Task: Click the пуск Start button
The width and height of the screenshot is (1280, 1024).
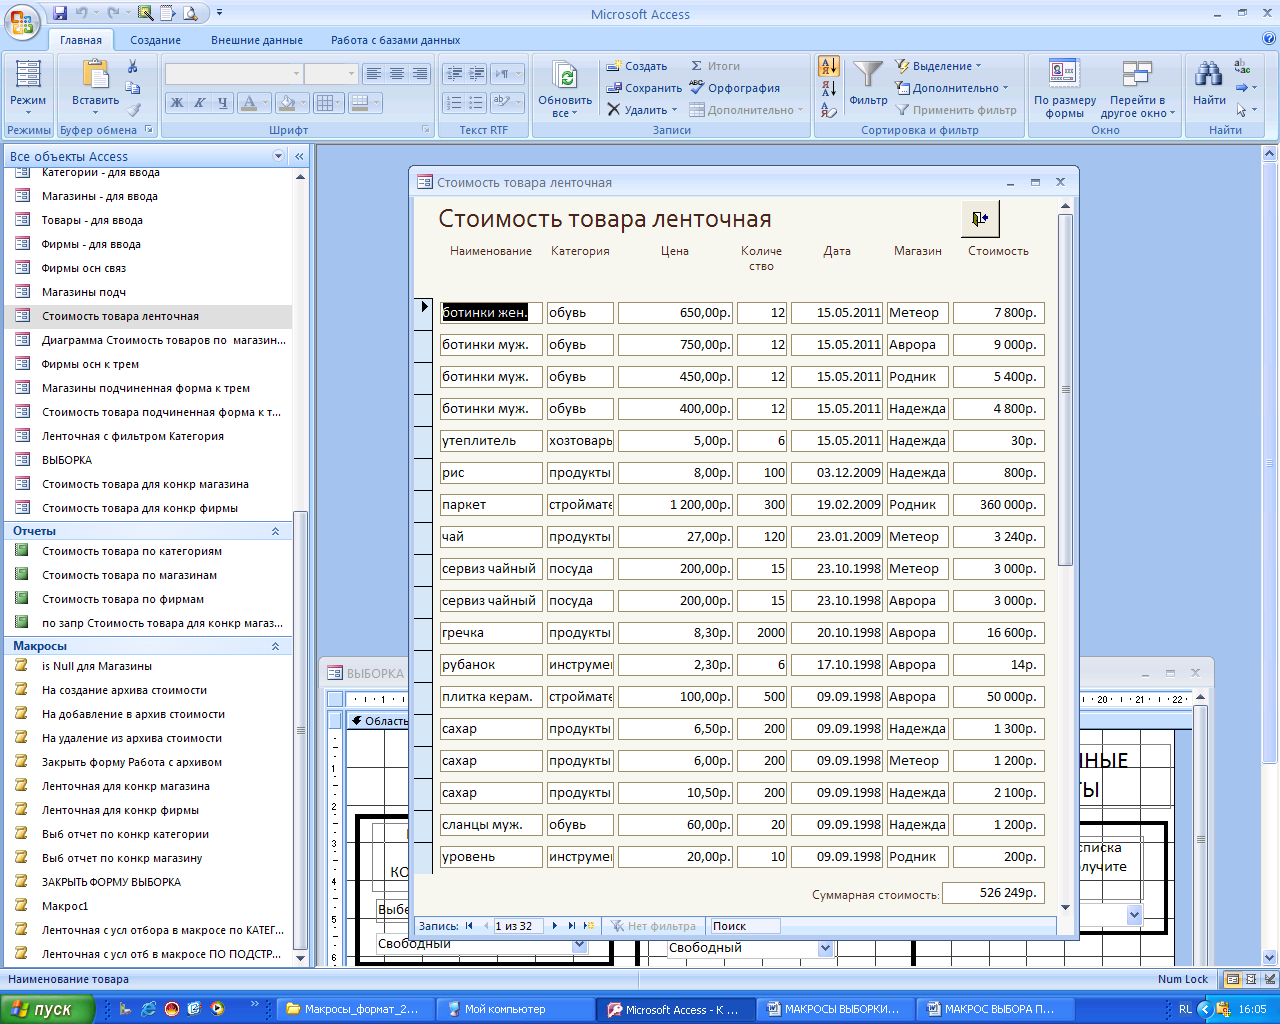Action: pos(48,1009)
